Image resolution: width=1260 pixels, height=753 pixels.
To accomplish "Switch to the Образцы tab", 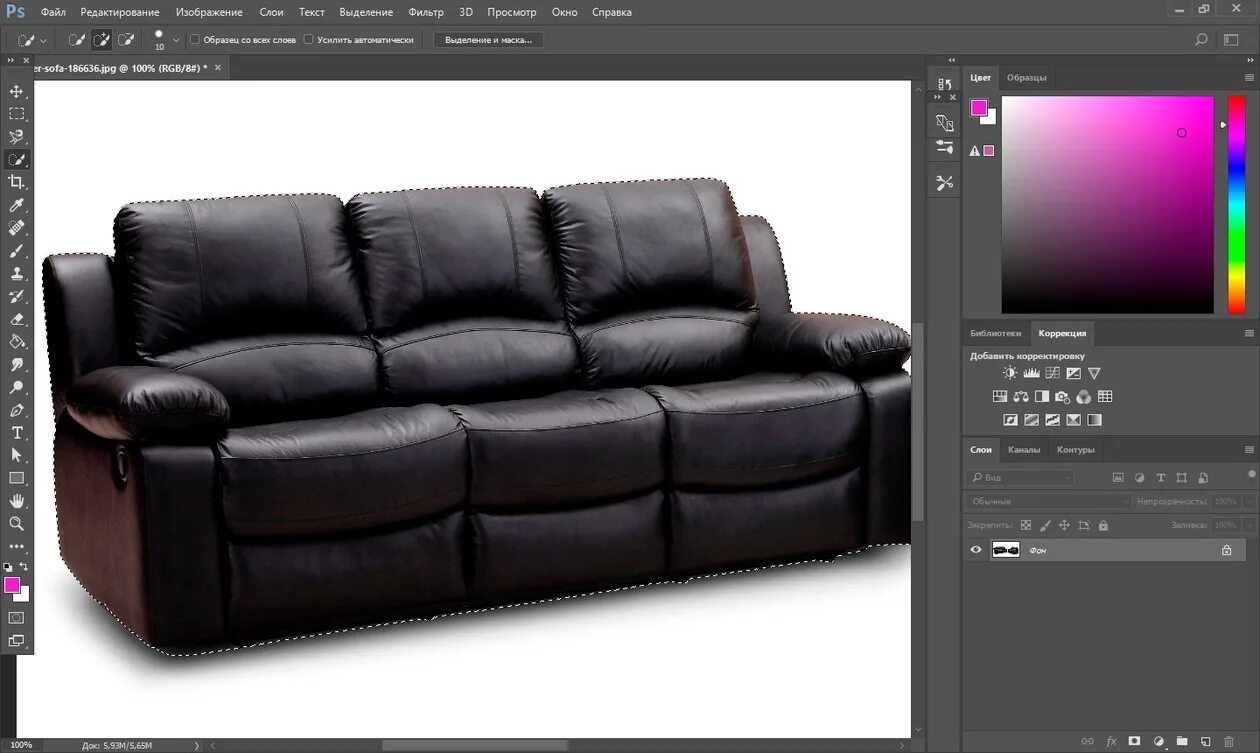I will [1027, 77].
